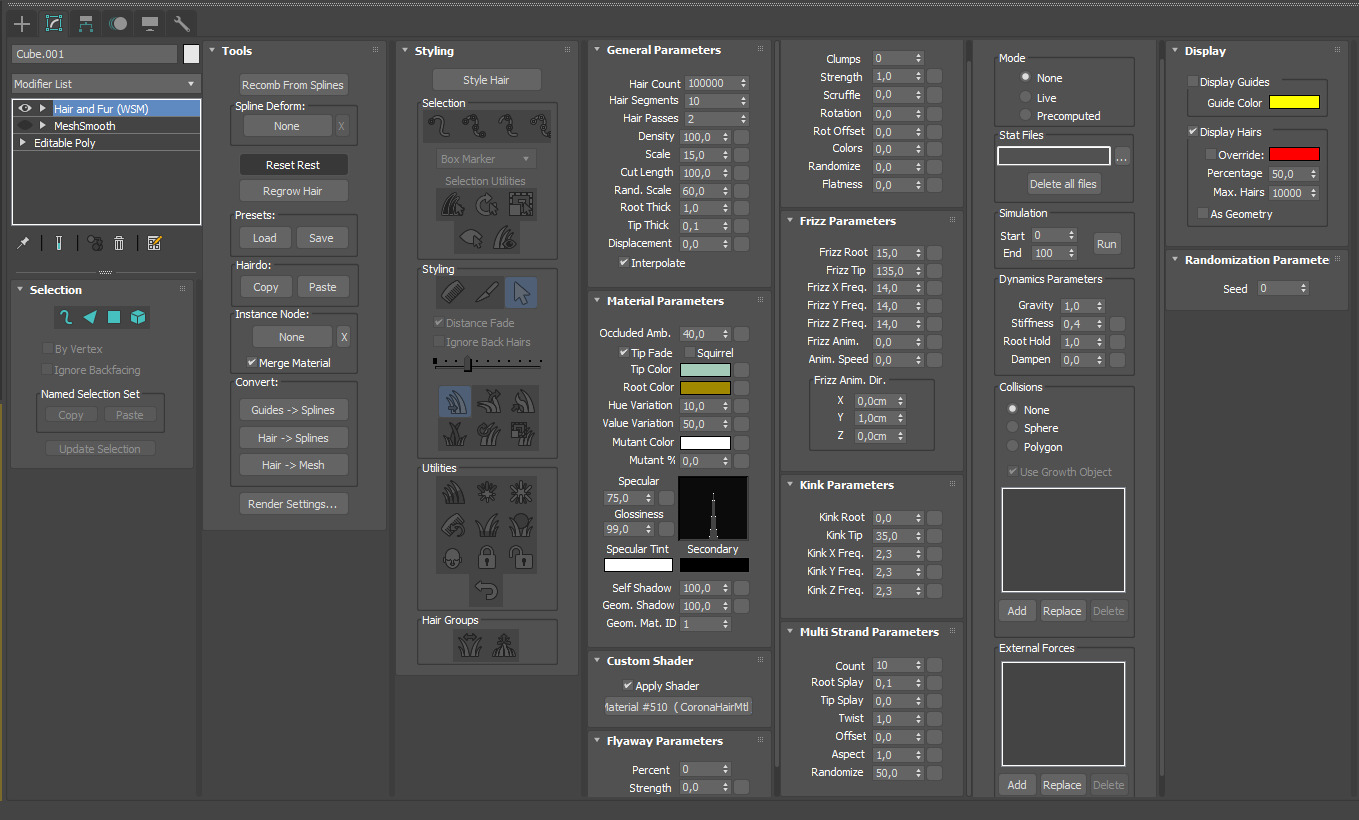Open the yellow Guide Color swatch
The height and width of the screenshot is (820, 1359).
click(1294, 102)
